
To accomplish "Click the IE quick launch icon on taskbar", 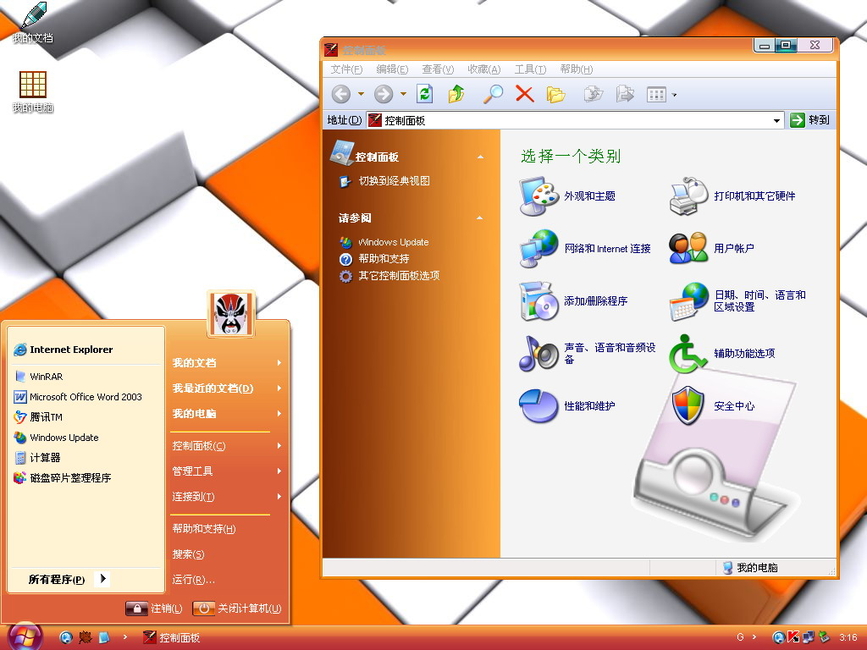I will tap(66, 637).
